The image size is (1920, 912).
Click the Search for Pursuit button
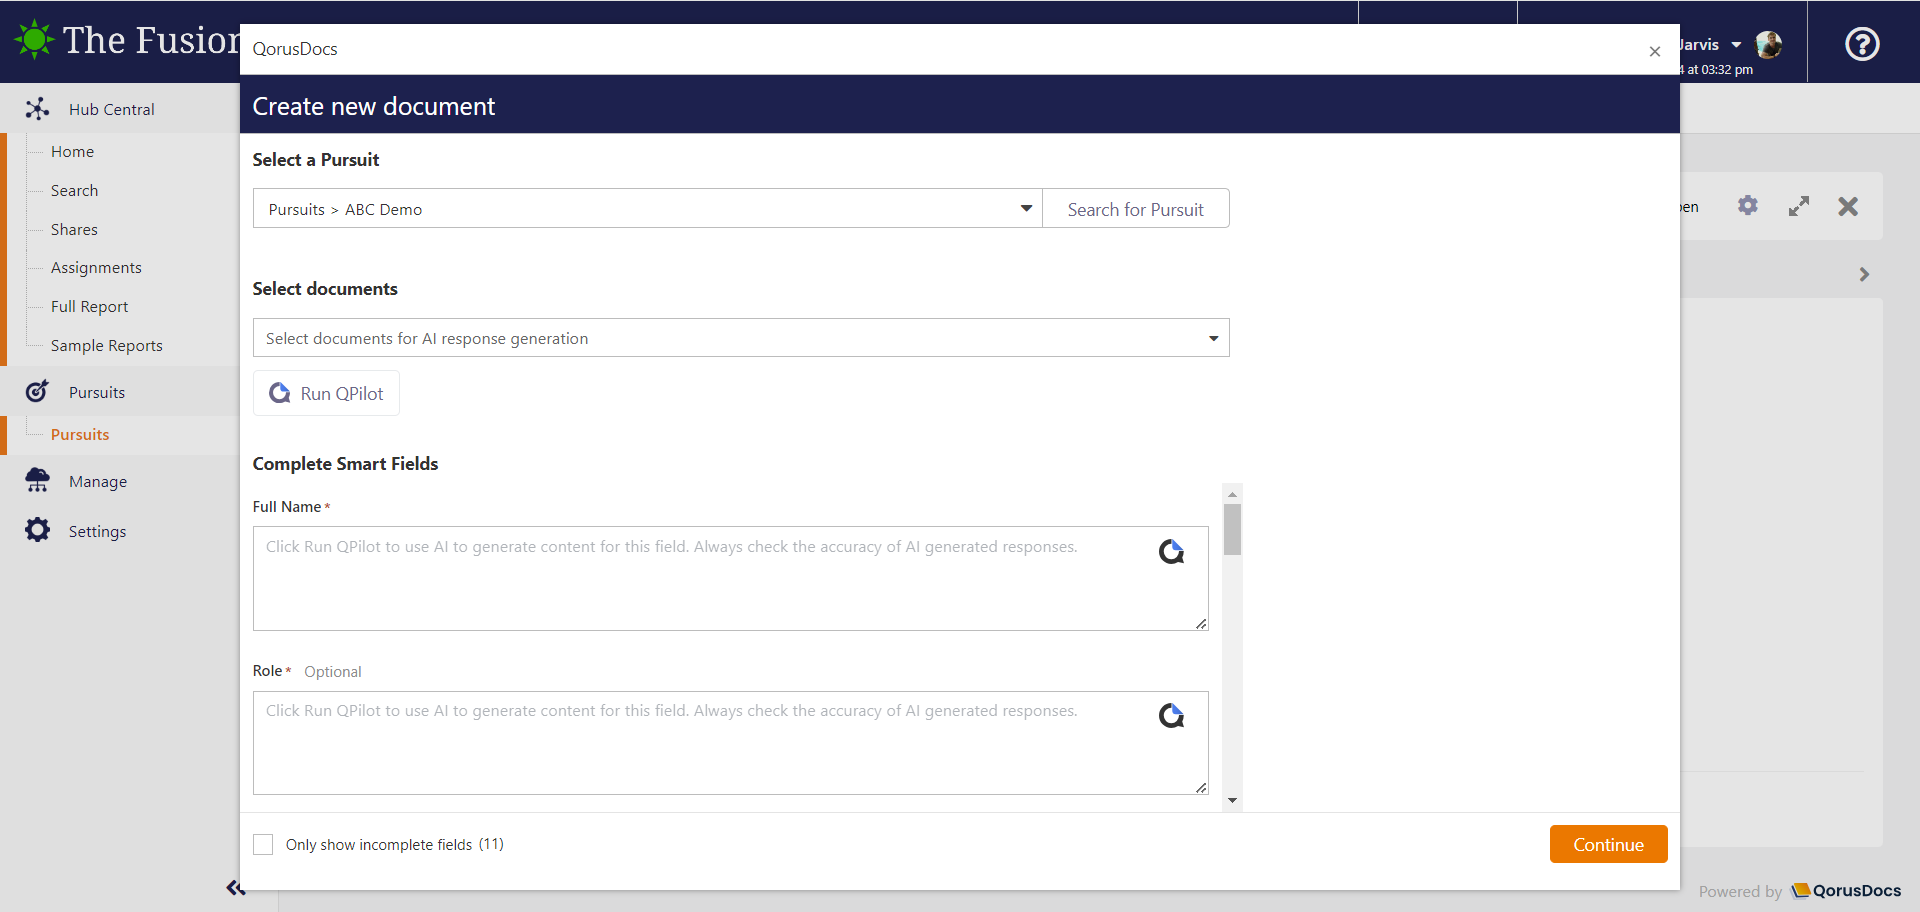1135,208
